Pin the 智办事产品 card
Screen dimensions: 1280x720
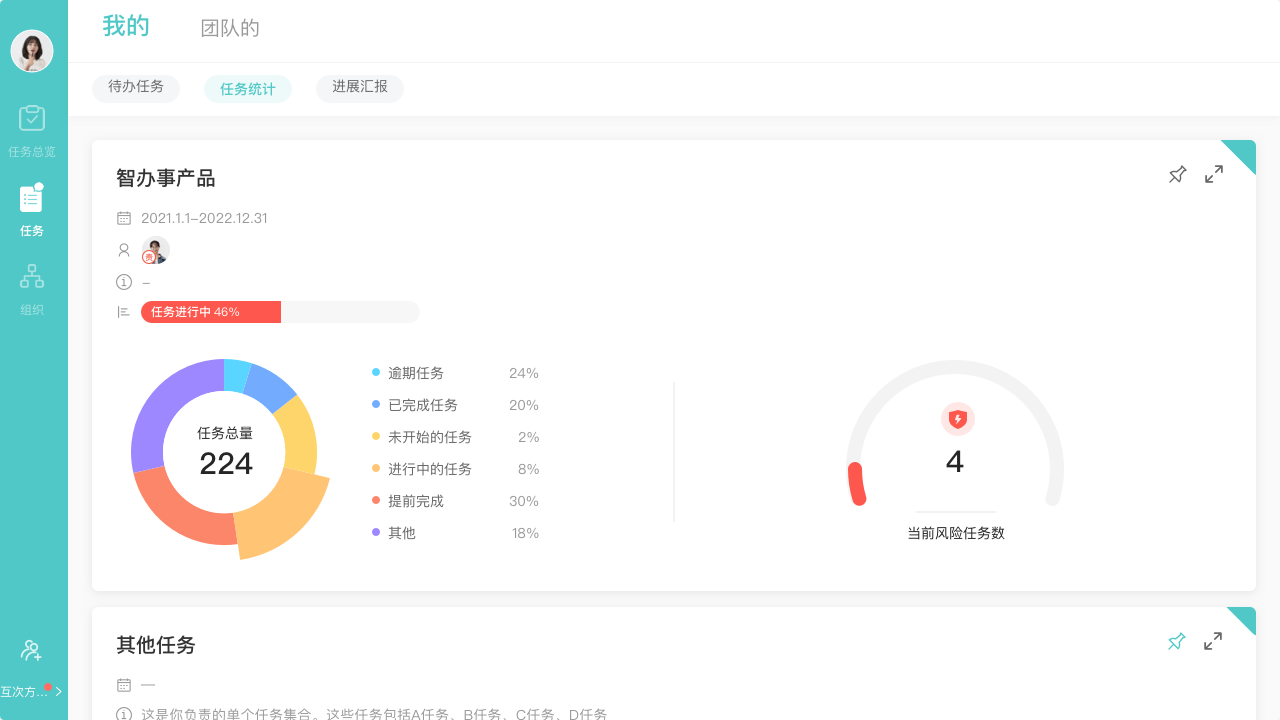(1177, 173)
